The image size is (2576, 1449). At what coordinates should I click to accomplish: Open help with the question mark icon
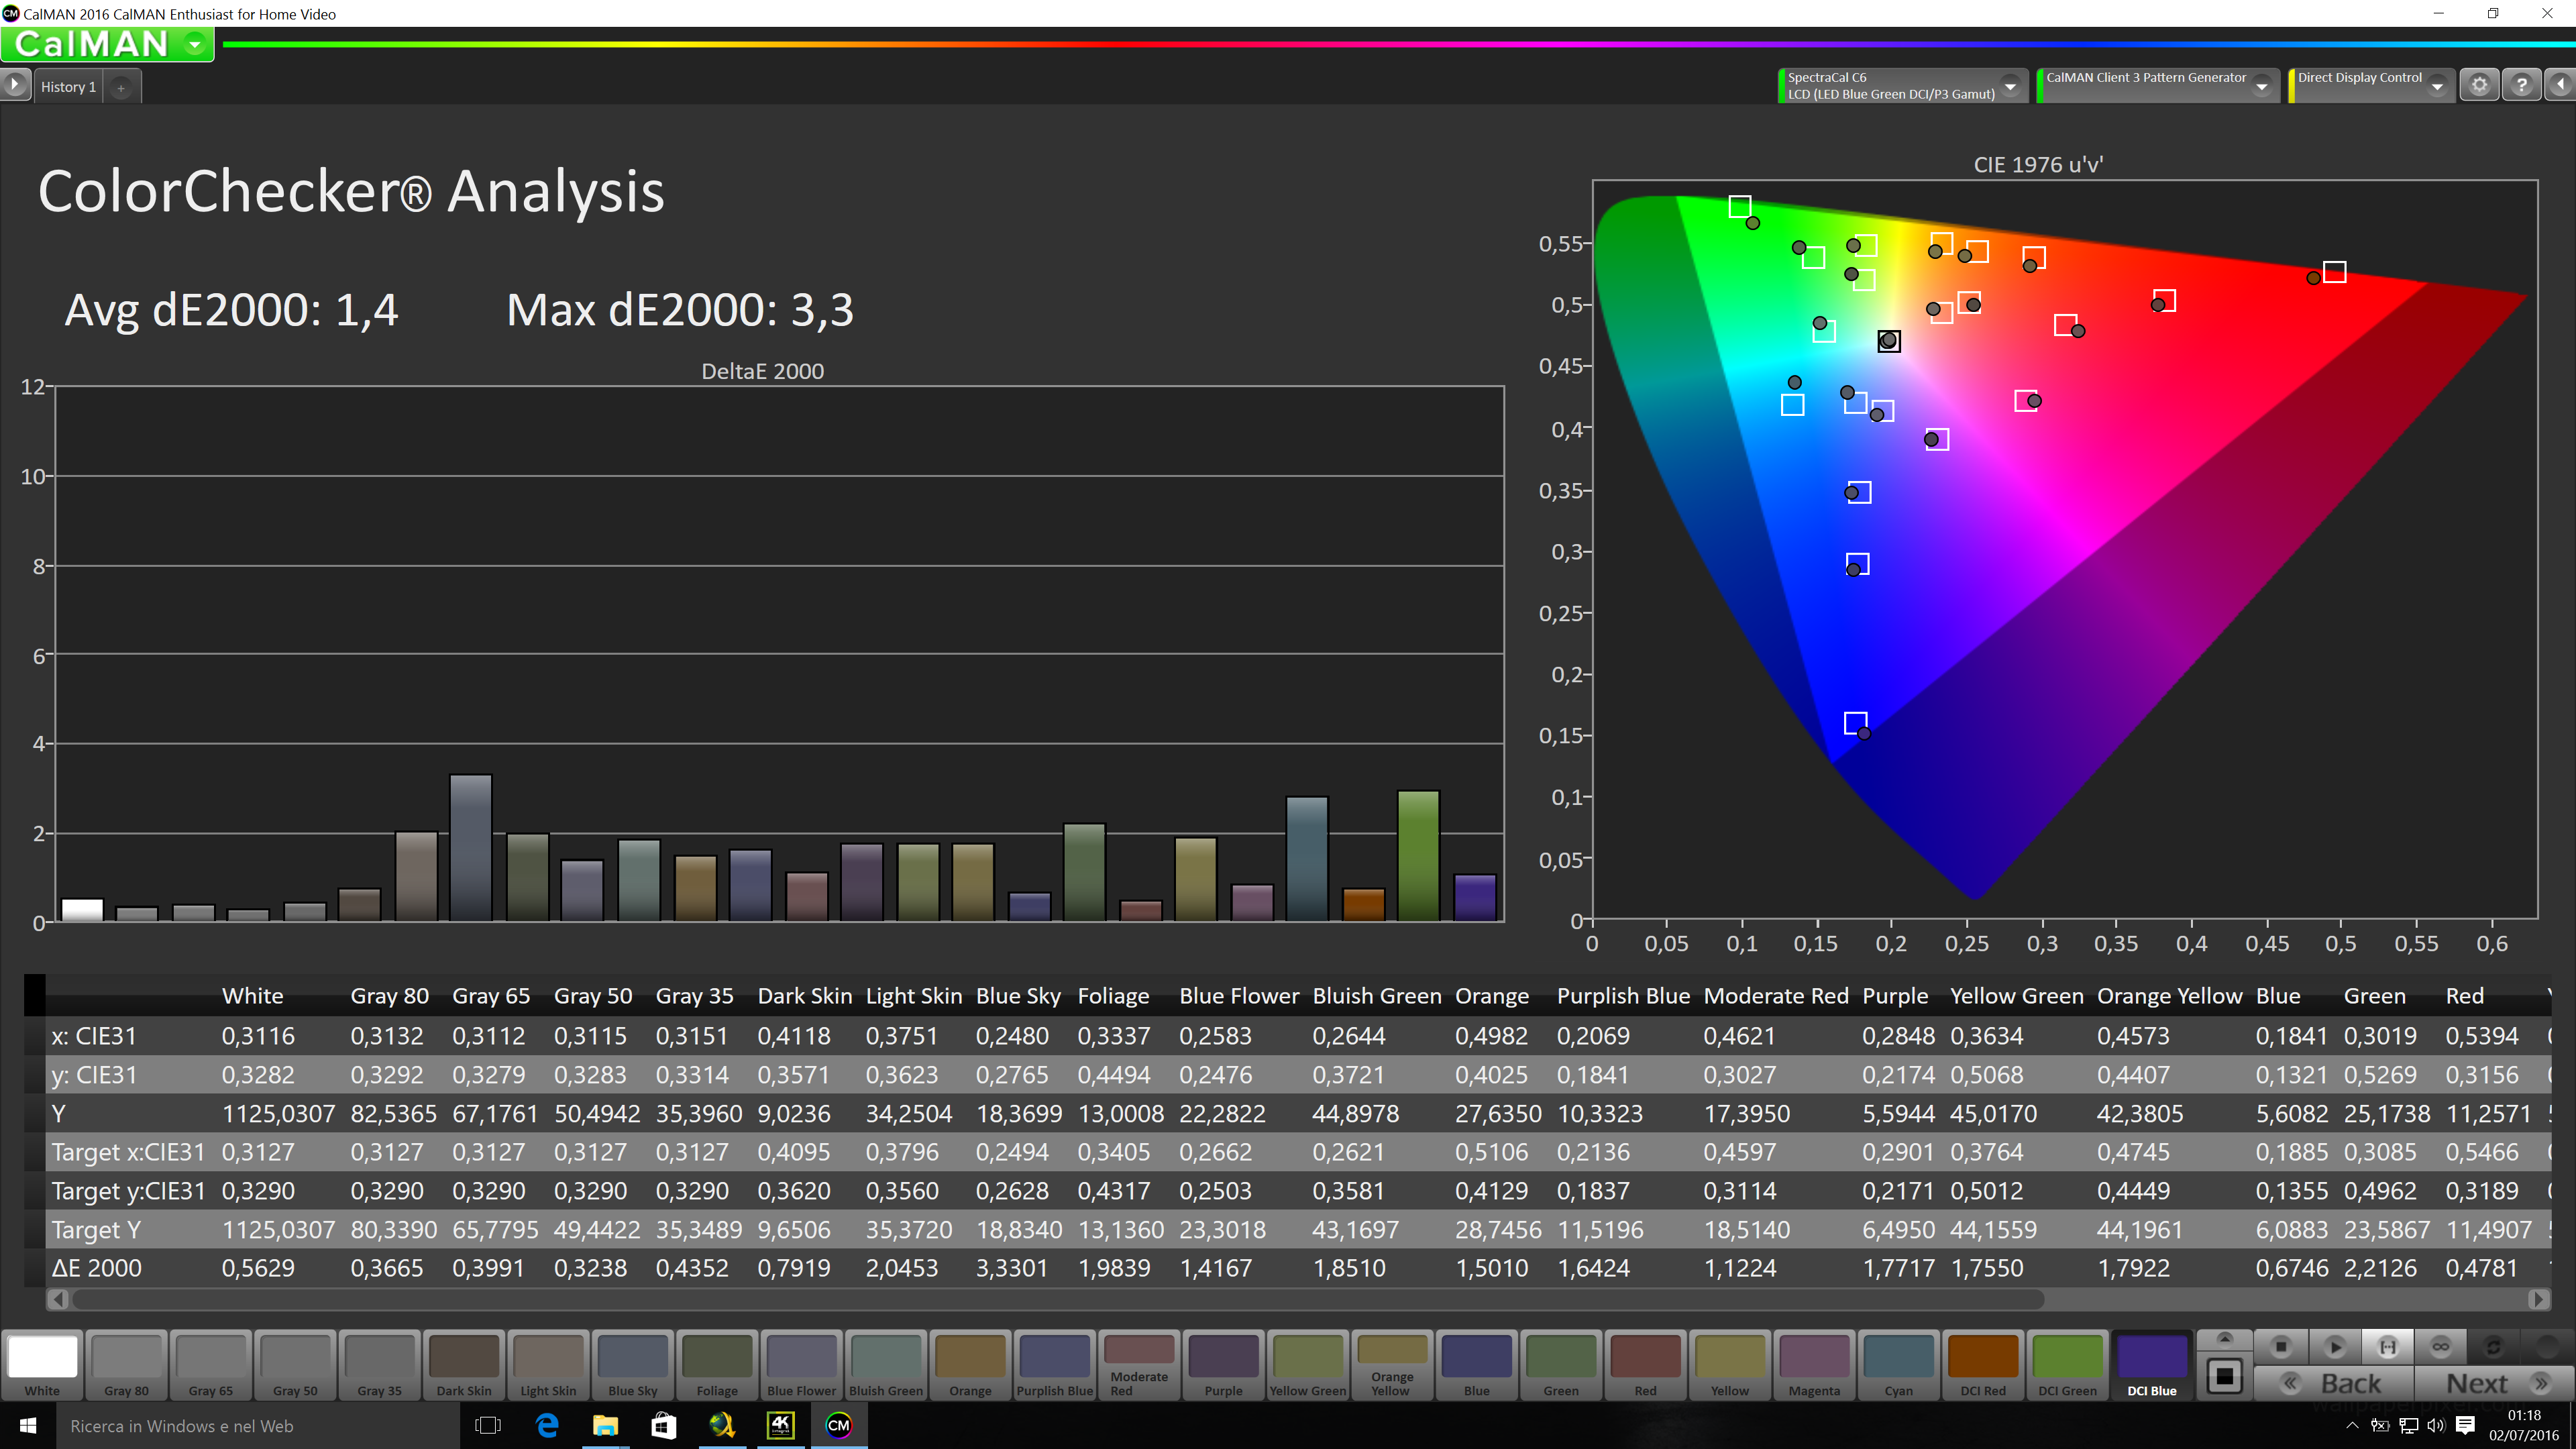pos(2521,86)
